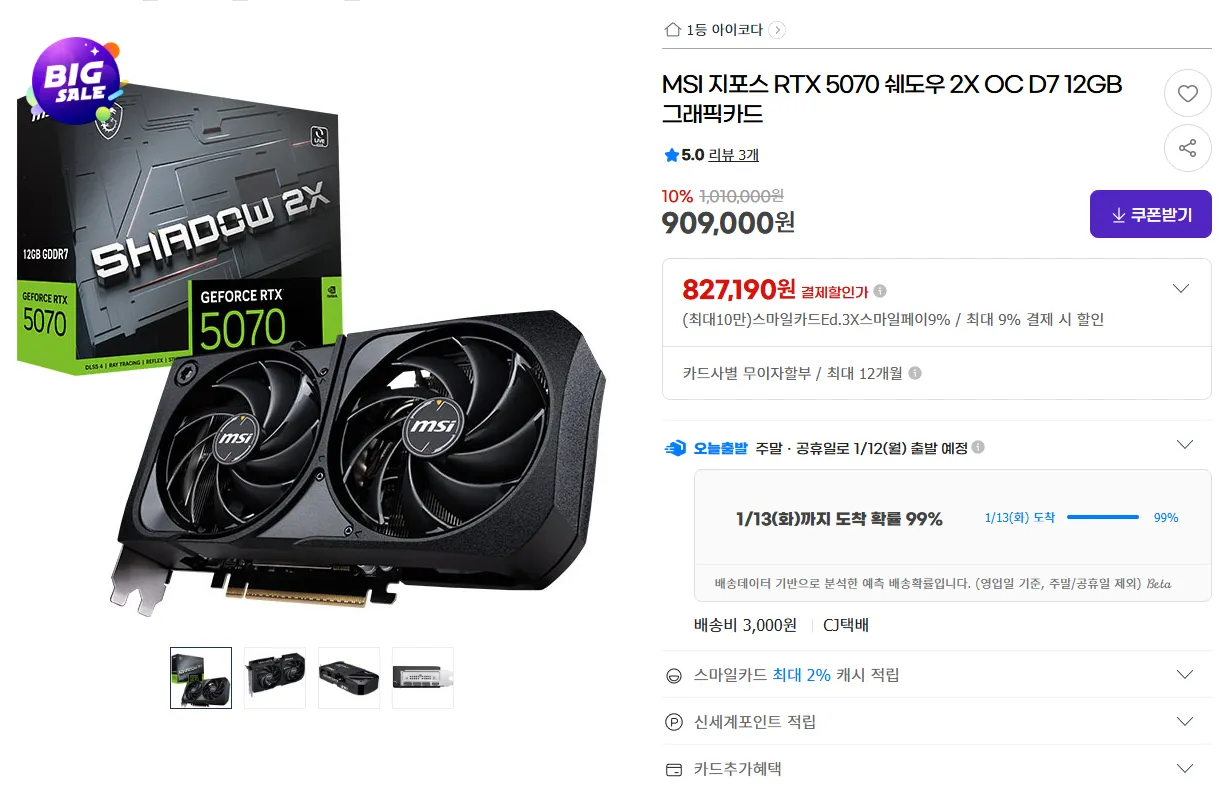Screen dimensions: 1223x790
Task: Expand the 827,190원 payment discount details
Action: coord(1181,289)
